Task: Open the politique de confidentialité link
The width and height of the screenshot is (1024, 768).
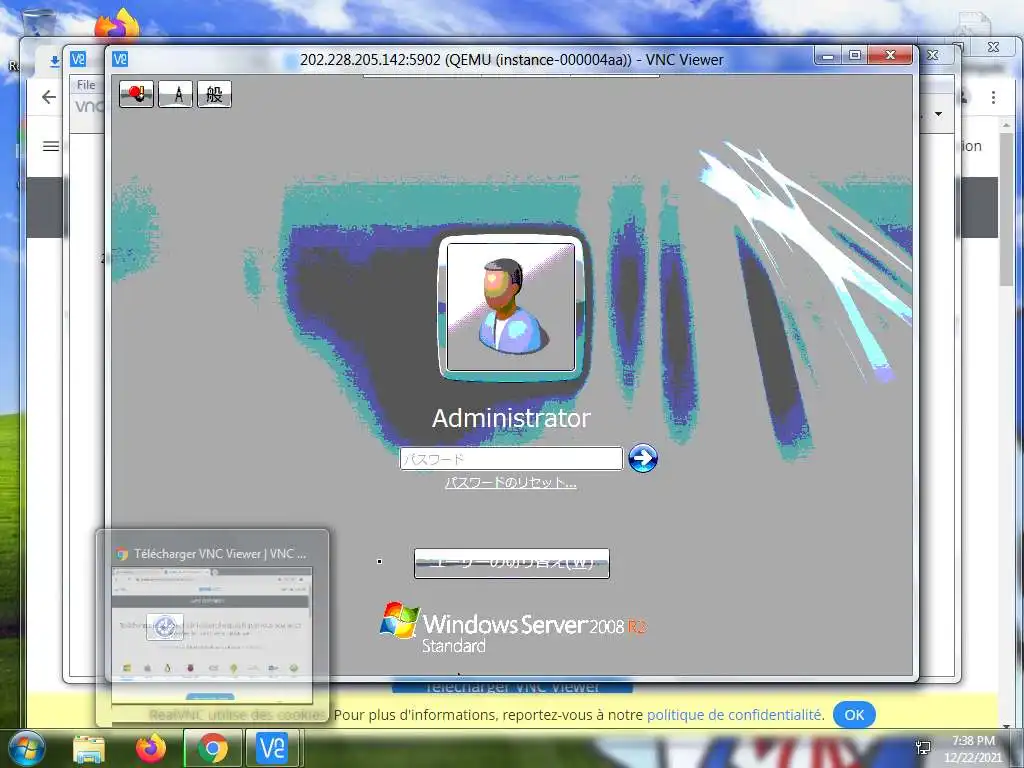Action: [734, 715]
